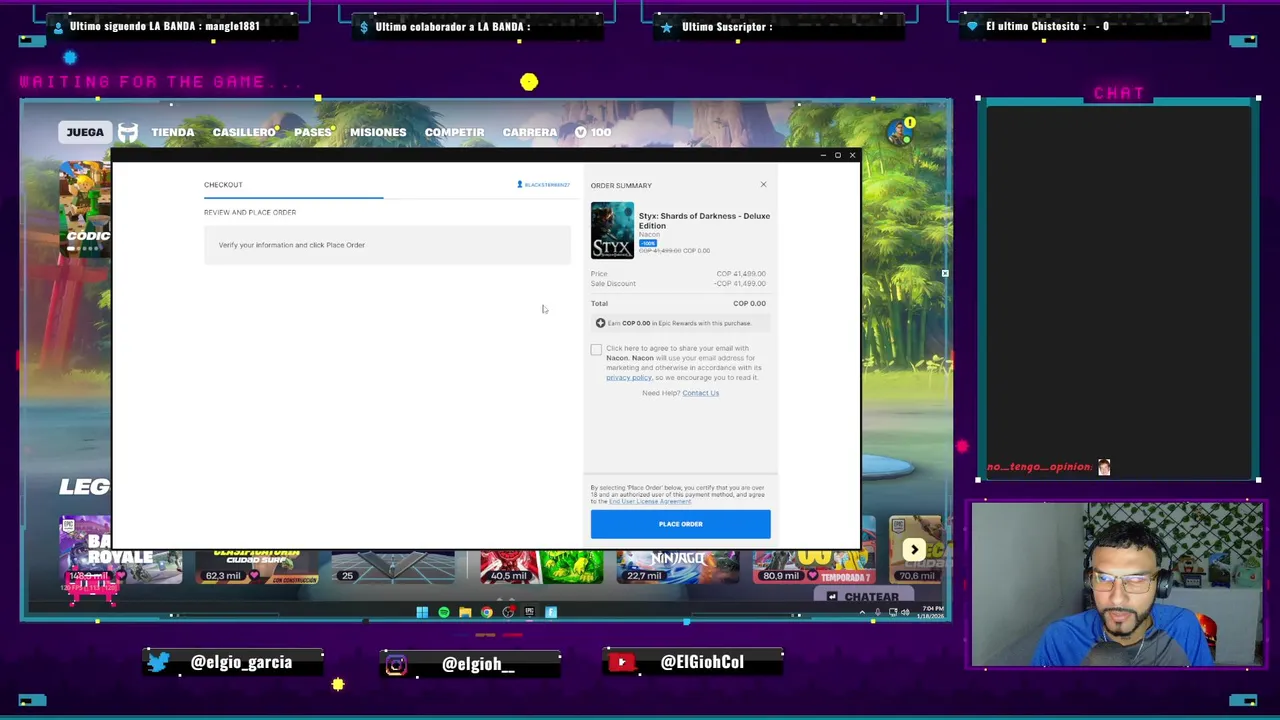Click the light-blue app icon on taskbar
This screenshot has height=720, width=1280.
pos(551,612)
